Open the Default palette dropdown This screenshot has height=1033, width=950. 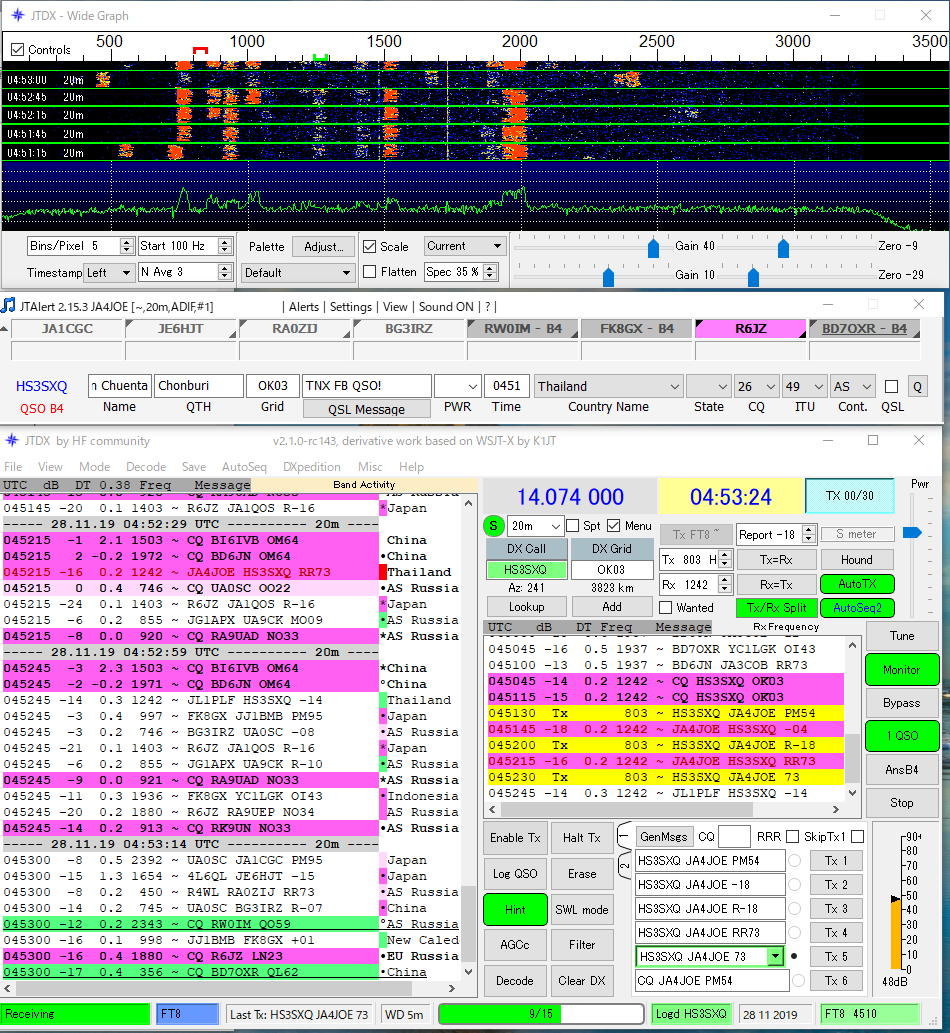point(297,272)
